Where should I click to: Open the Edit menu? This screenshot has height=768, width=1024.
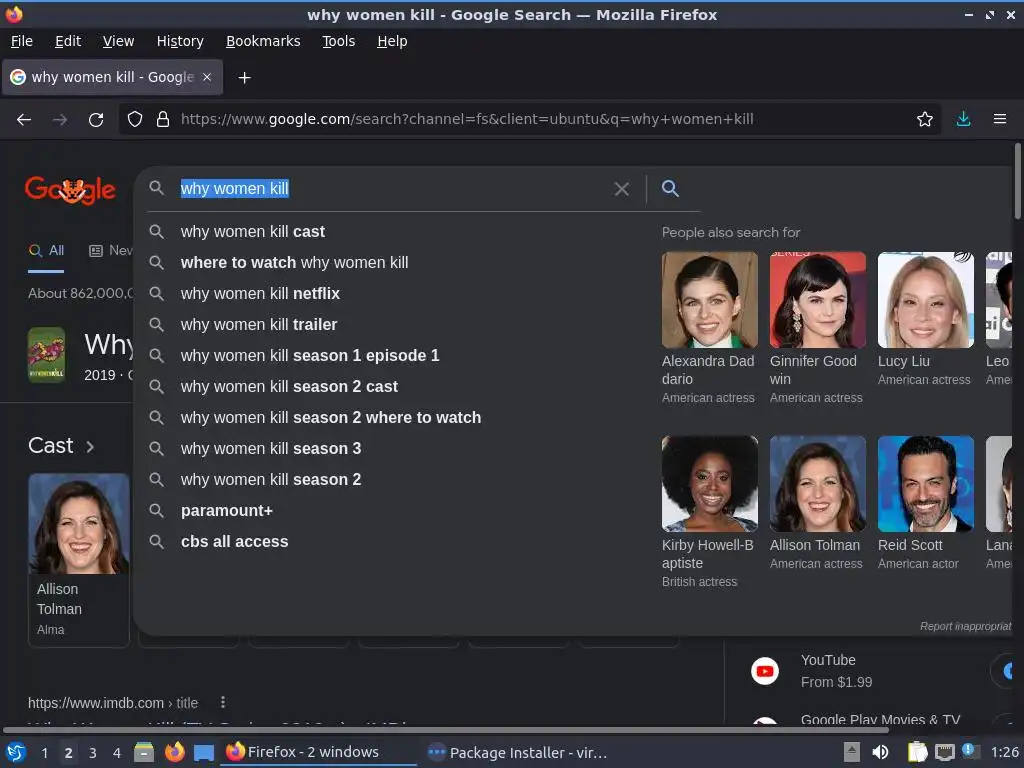[68, 41]
